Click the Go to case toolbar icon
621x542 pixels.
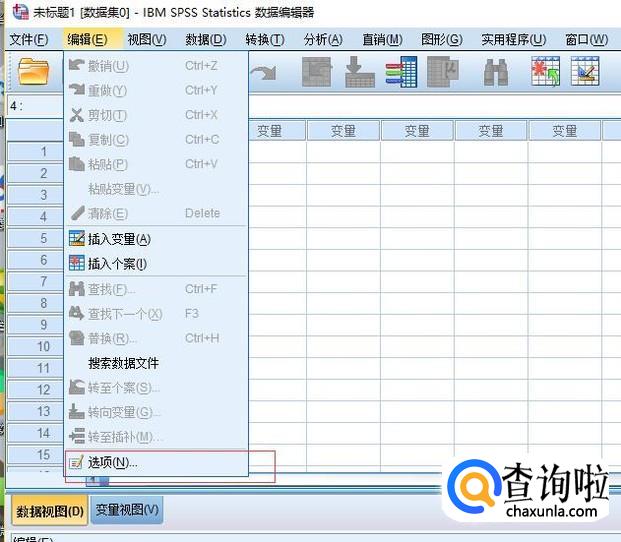pyautogui.click(x=316, y=72)
